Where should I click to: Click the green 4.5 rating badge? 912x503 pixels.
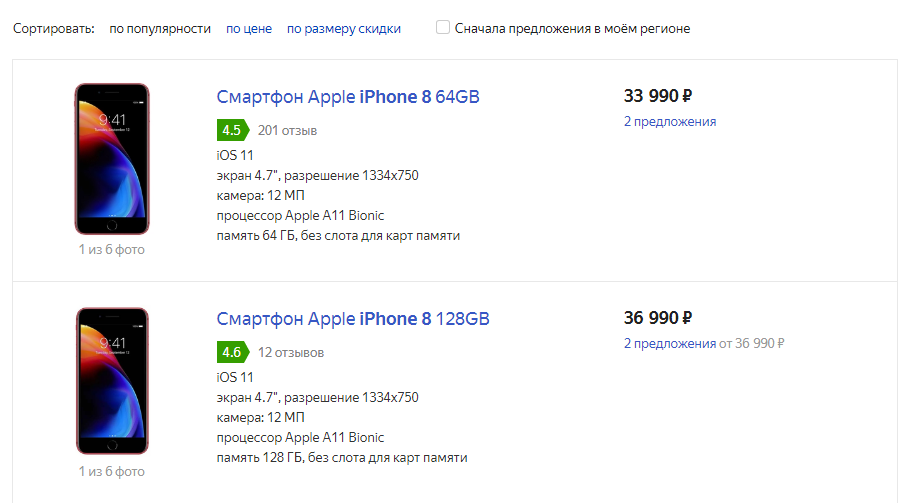tap(232, 130)
